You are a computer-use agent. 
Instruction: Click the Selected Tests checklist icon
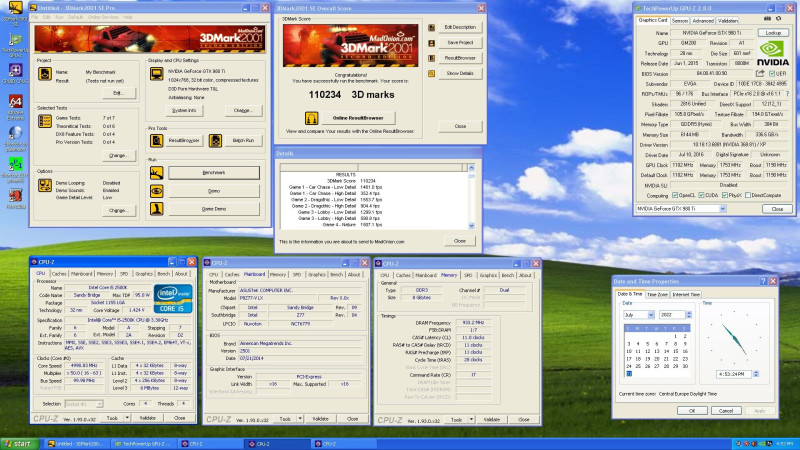click(x=45, y=121)
